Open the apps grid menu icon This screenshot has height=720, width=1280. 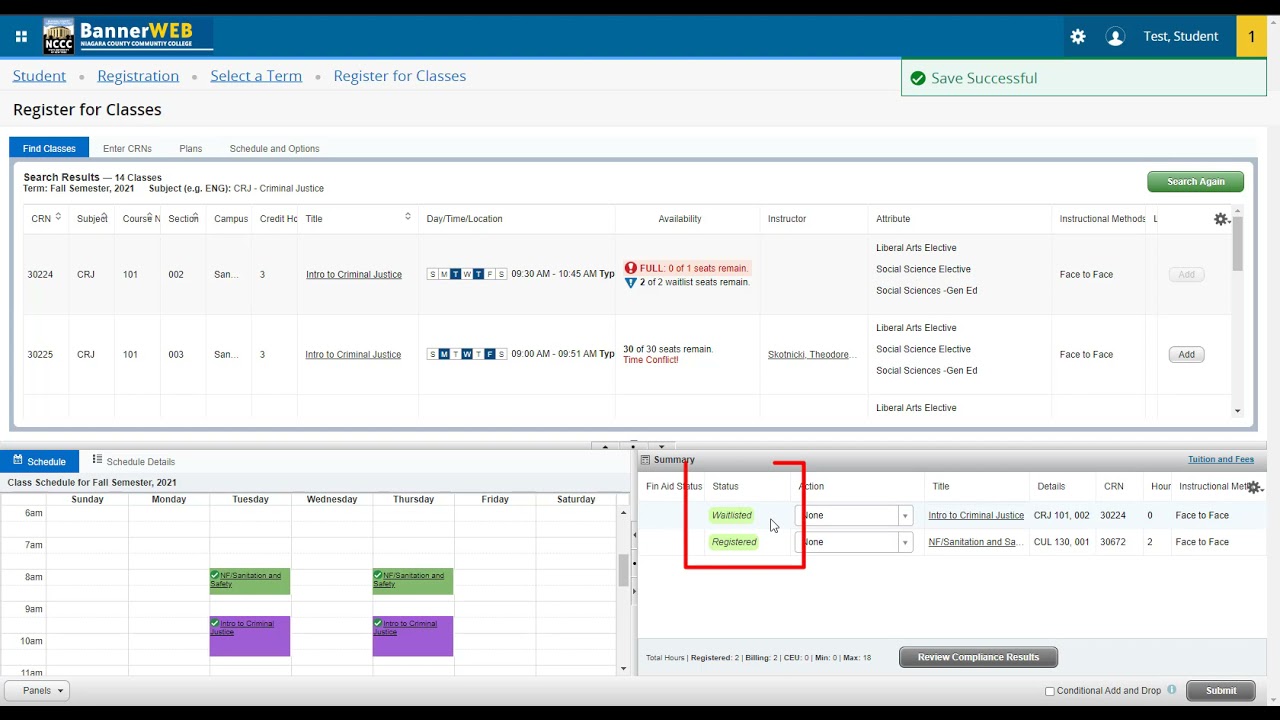click(21, 37)
